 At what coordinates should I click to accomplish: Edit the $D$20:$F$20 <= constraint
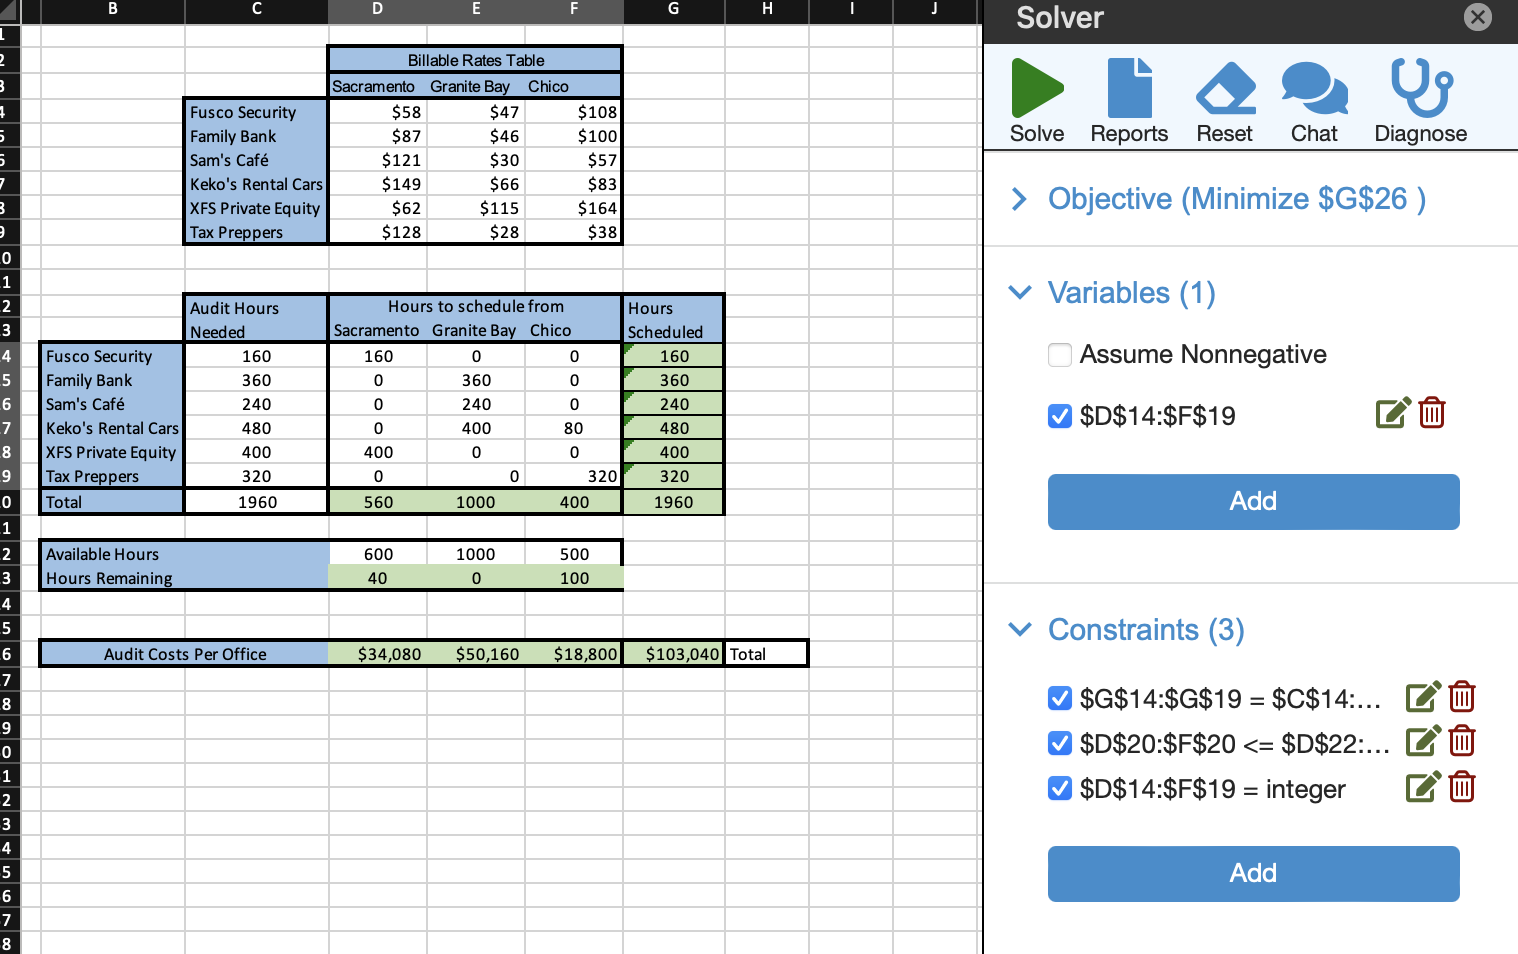coord(1423,741)
